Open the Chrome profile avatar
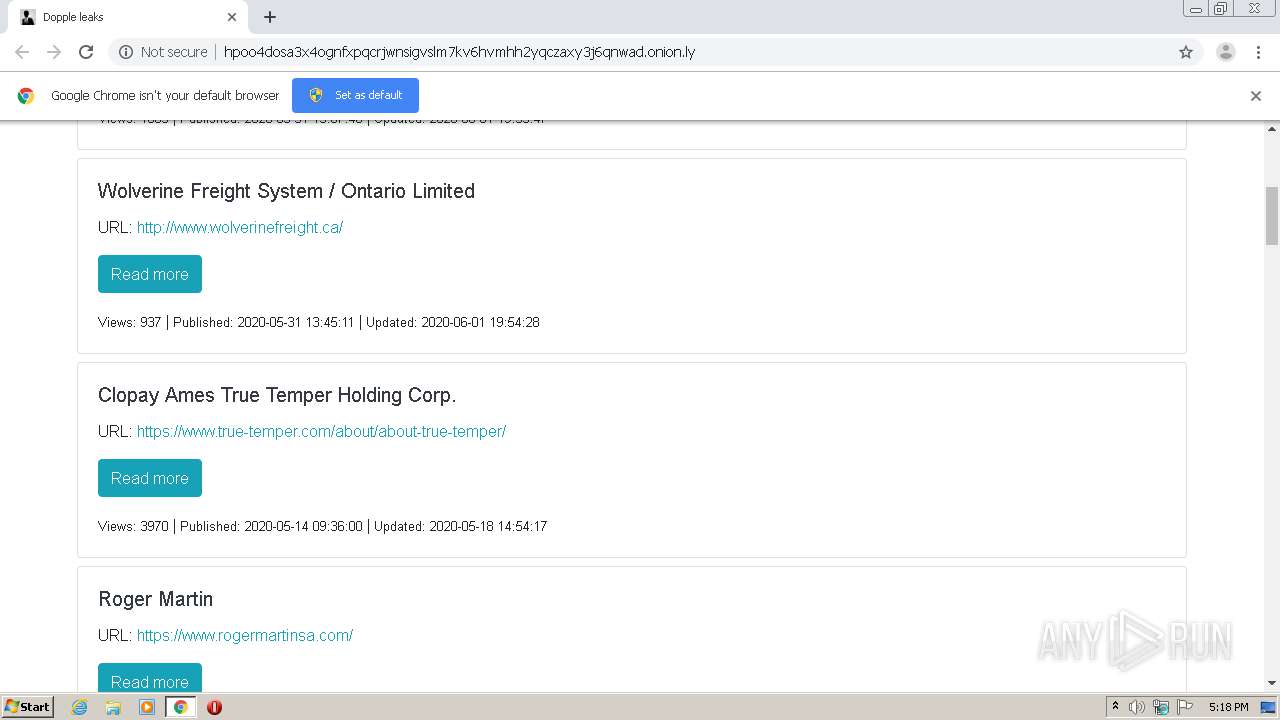Image resolution: width=1280 pixels, height=720 pixels. pyautogui.click(x=1226, y=52)
